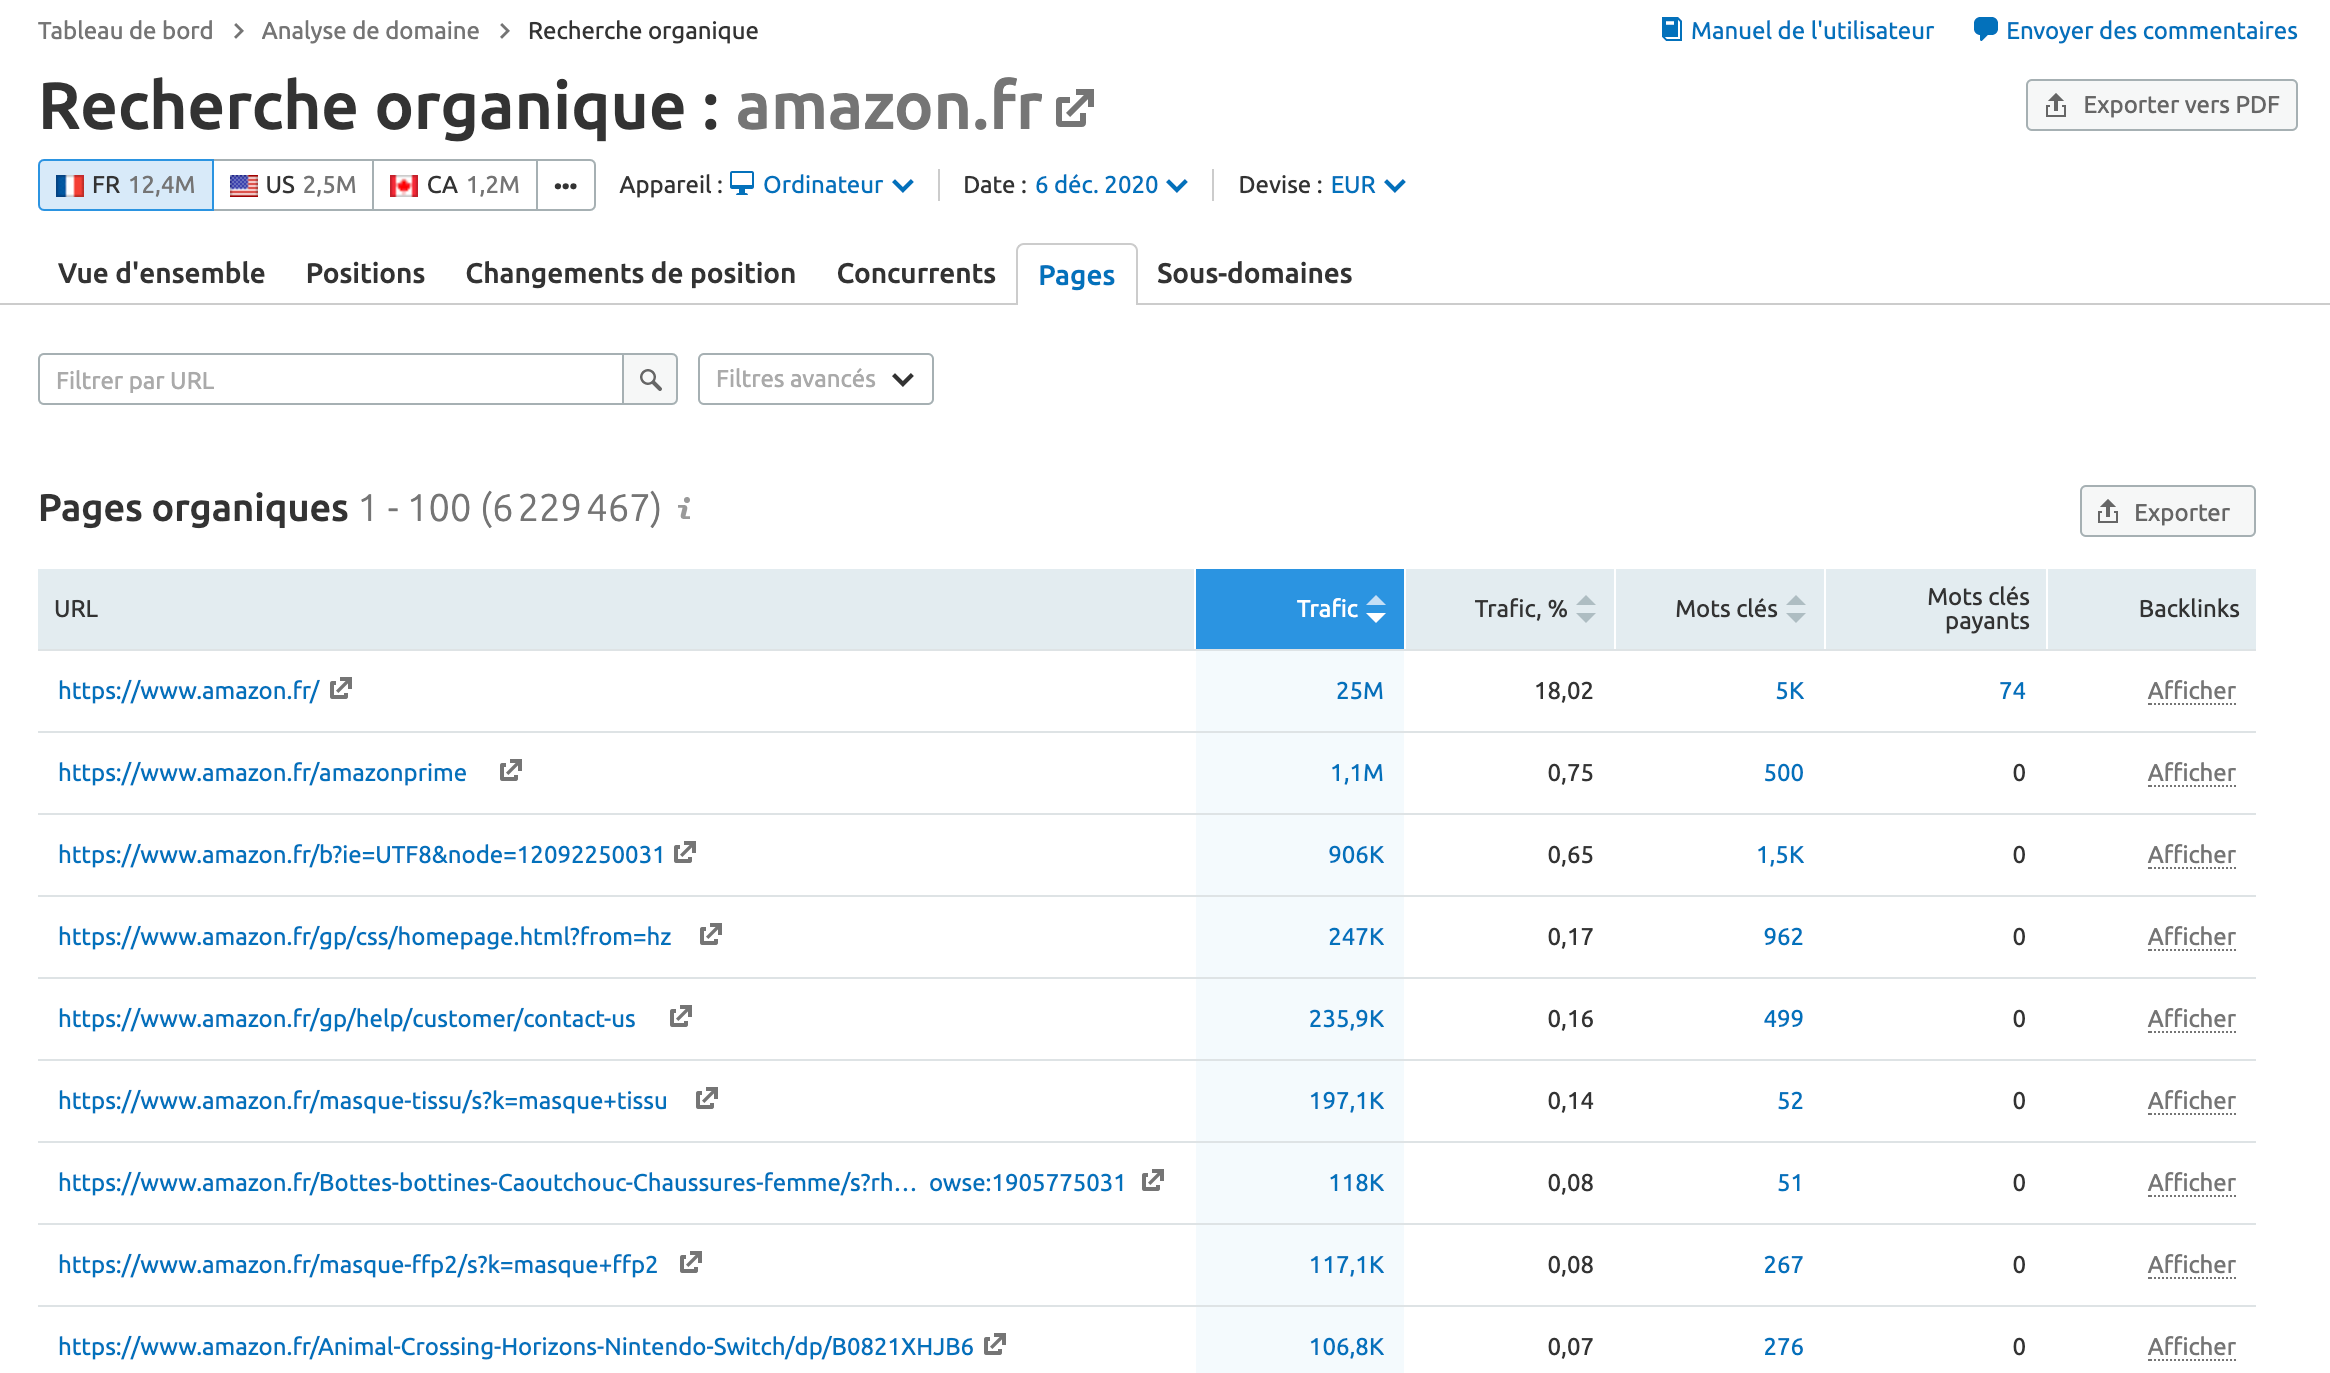This screenshot has width=2330, height=1373.
Task: Switch to Concurrents tab
Action: (x=916, y=273)
